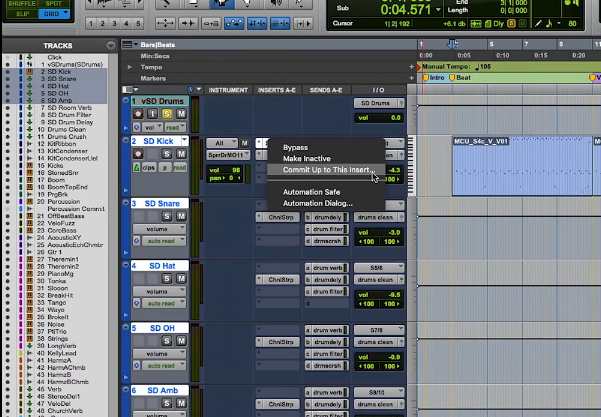This screenshot has height=417, width=601.
Task: Click zoom preset button 3
Action: (114, 24)
